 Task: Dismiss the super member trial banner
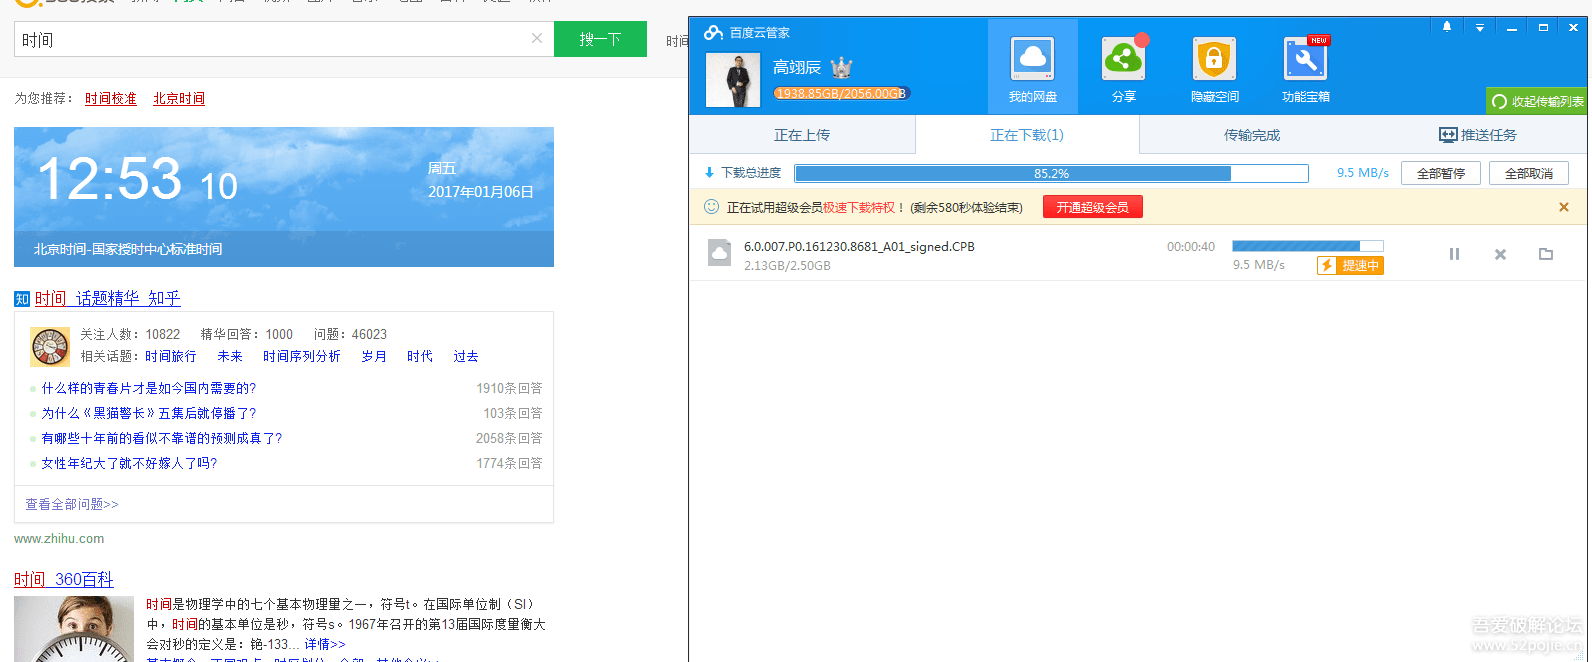point(1564,207)
